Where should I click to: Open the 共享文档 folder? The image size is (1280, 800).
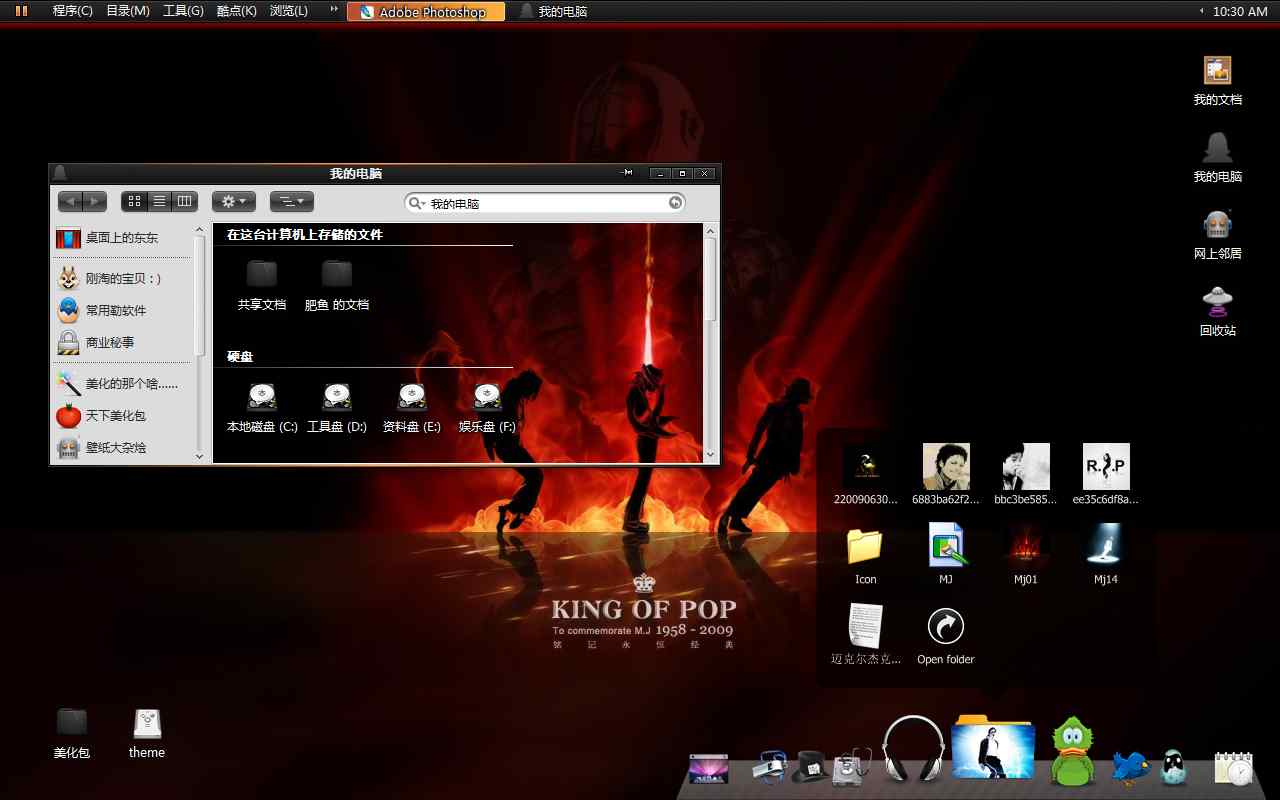(262, 285)
